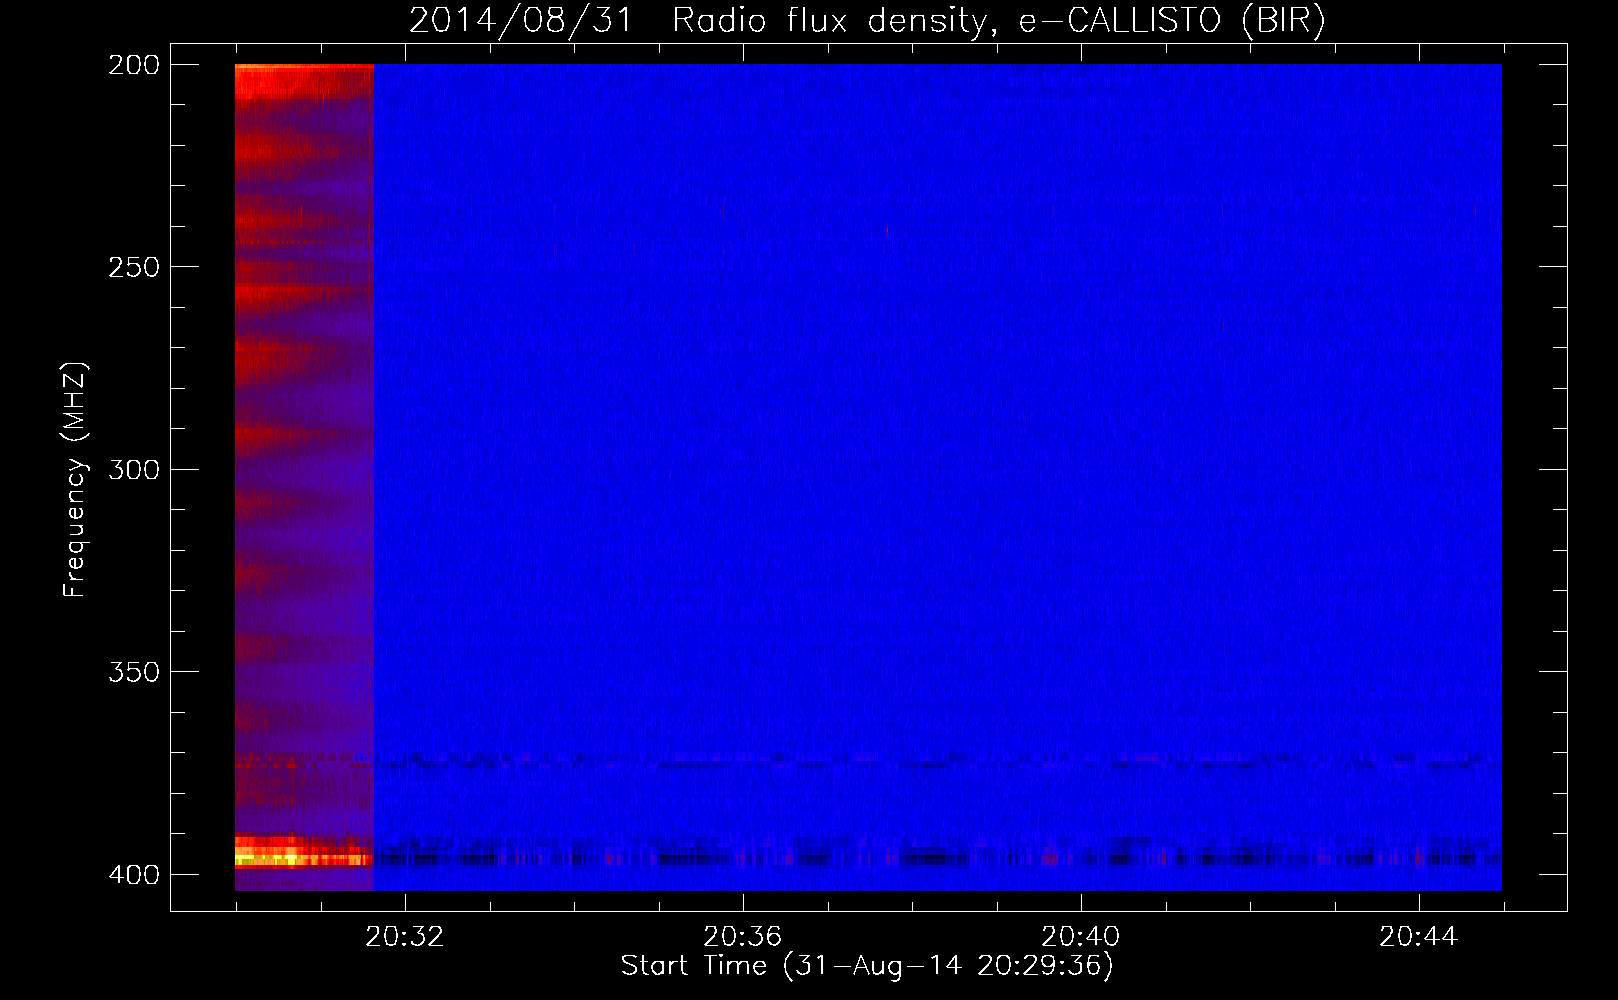Click the 300 frequency tick label
Image resolution: width=1618 pixels, height=1000 pixels.
pos(134,469)
